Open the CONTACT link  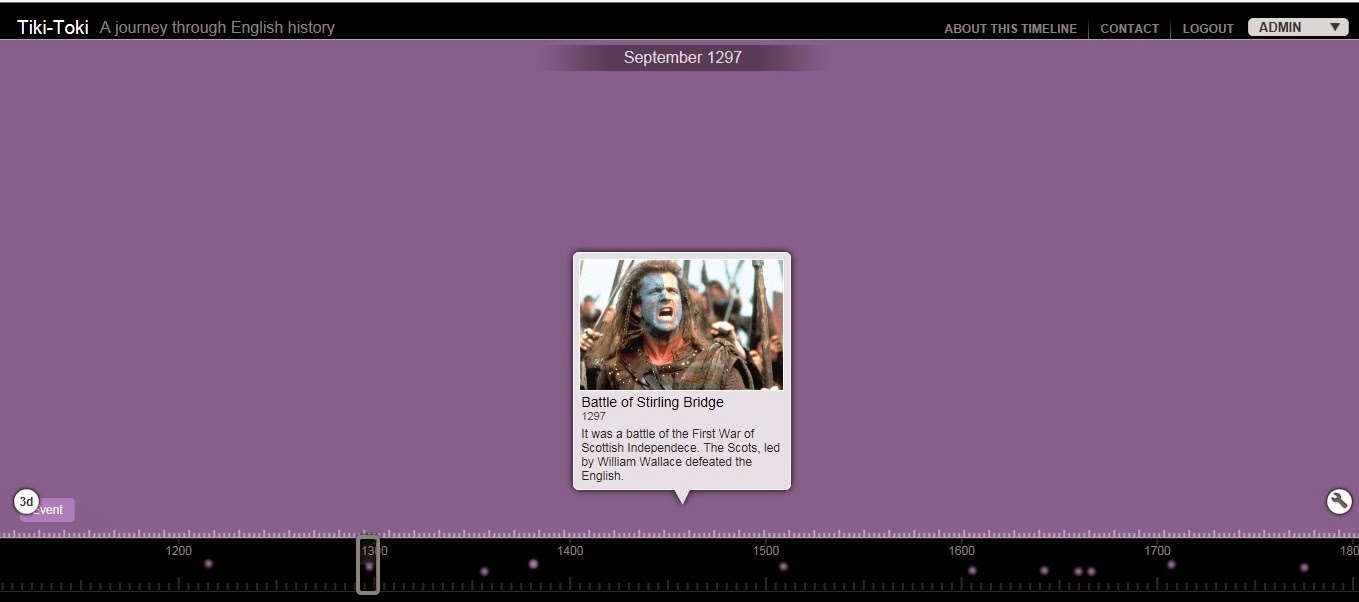(x=1129, y=29)
